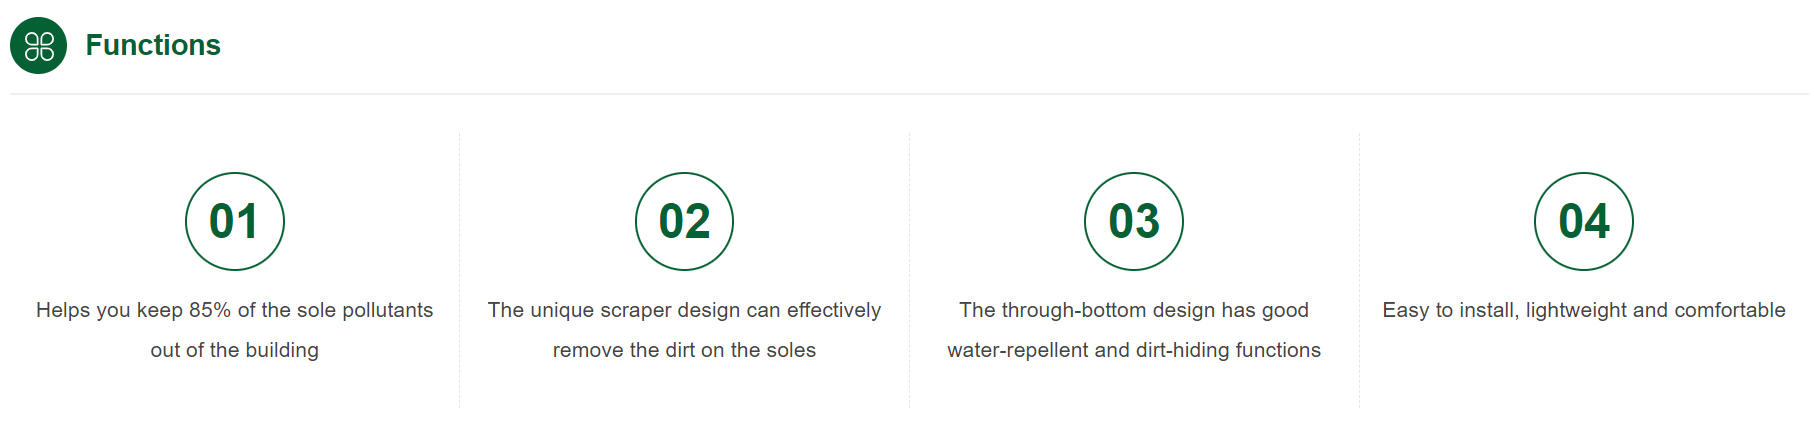
Task: Click the dotted divider between 02 and 03
Action: coord(909,270)
